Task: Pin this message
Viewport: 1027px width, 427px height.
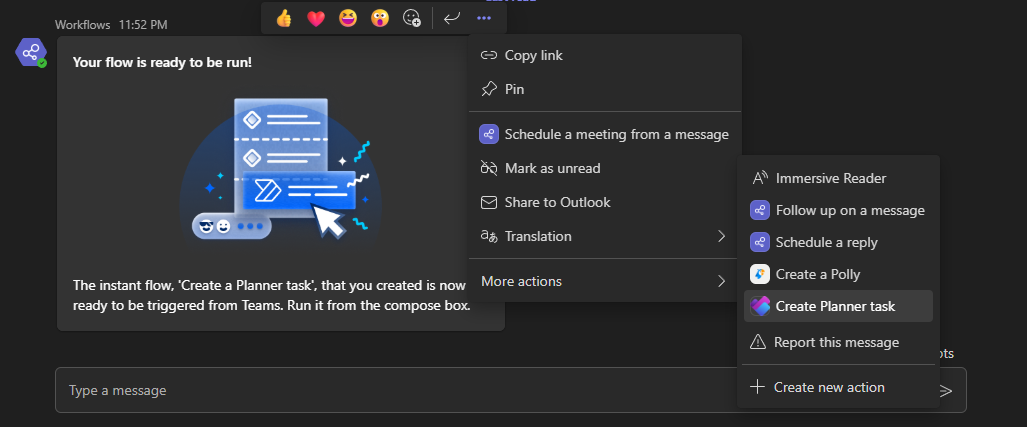Action: (x=605, y=89)
